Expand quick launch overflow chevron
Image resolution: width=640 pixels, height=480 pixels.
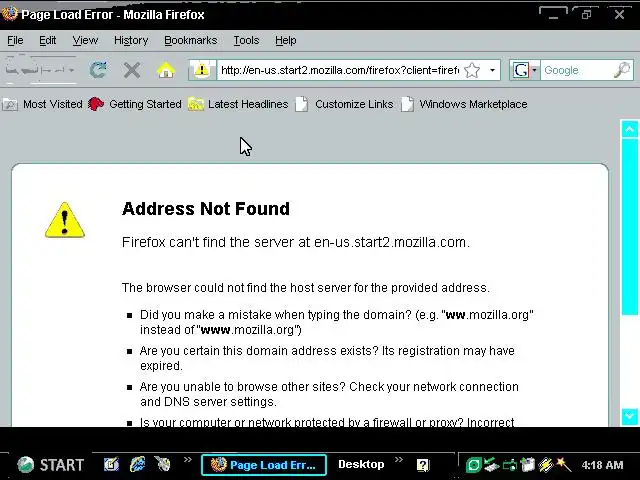(x=188, y=460)
